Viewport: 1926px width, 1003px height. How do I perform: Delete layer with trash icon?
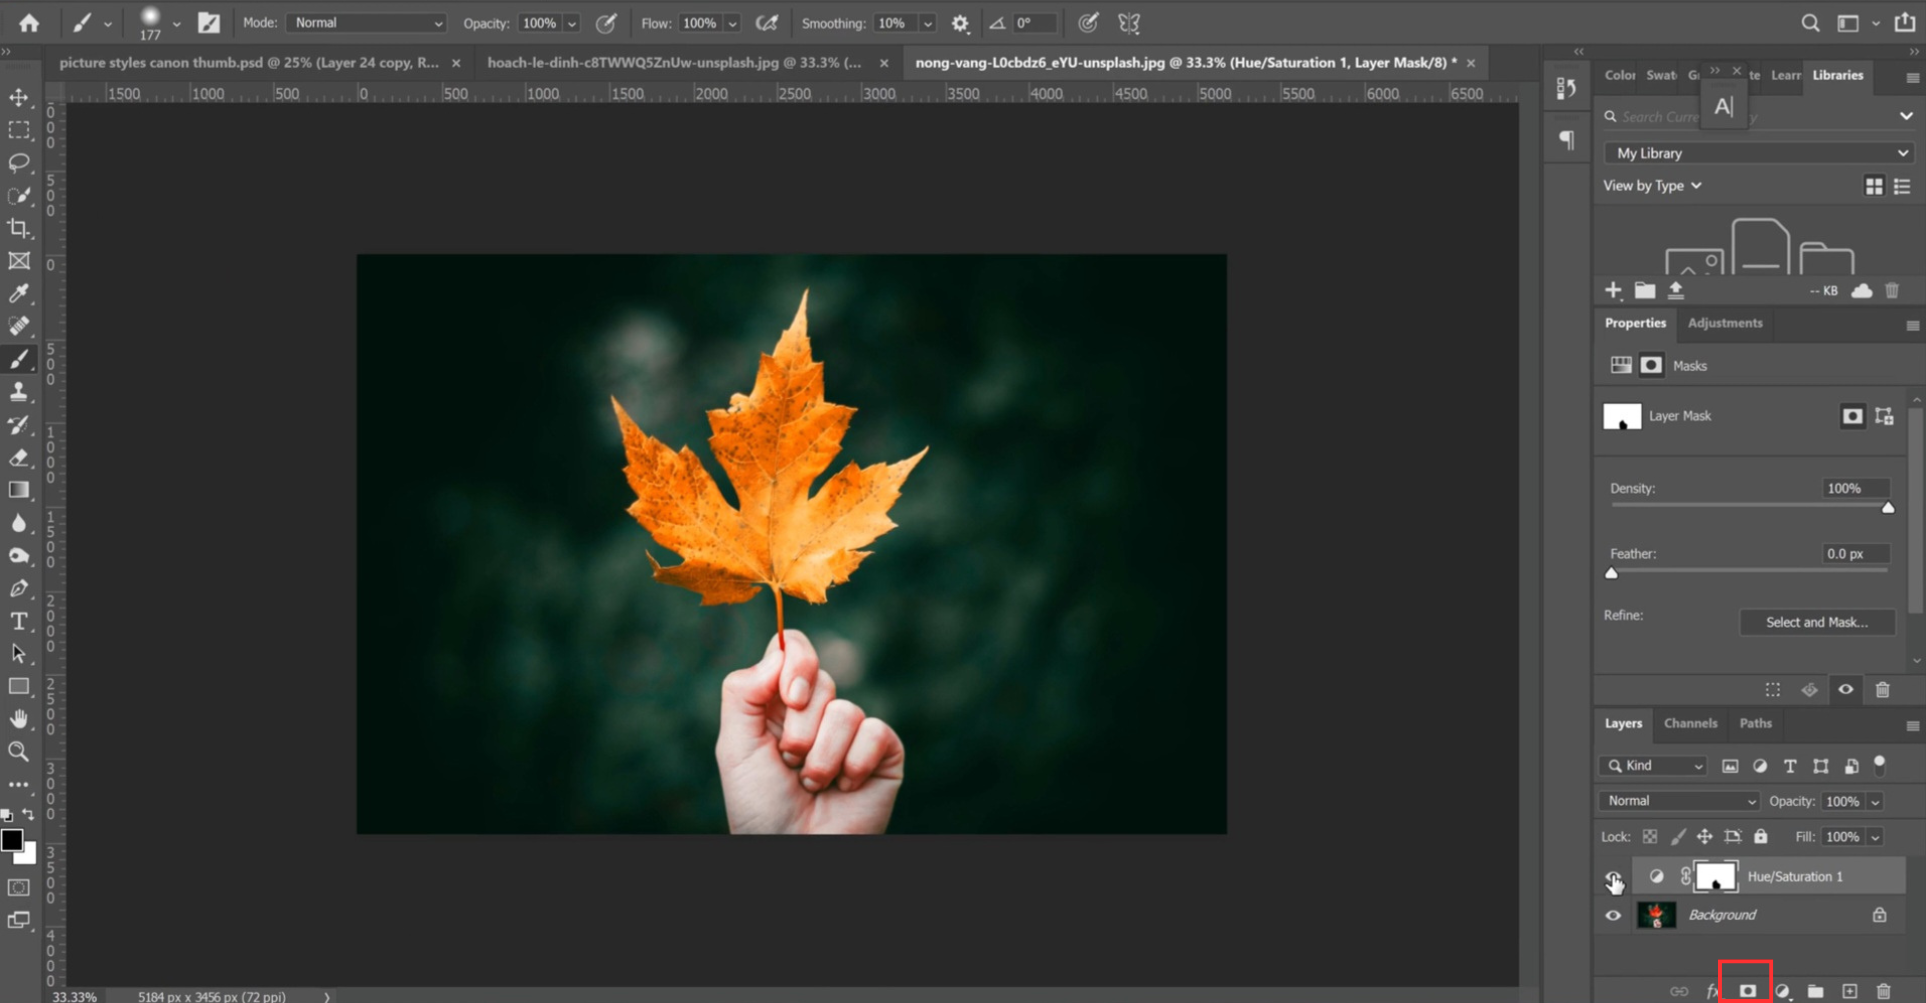[1884, 991]
